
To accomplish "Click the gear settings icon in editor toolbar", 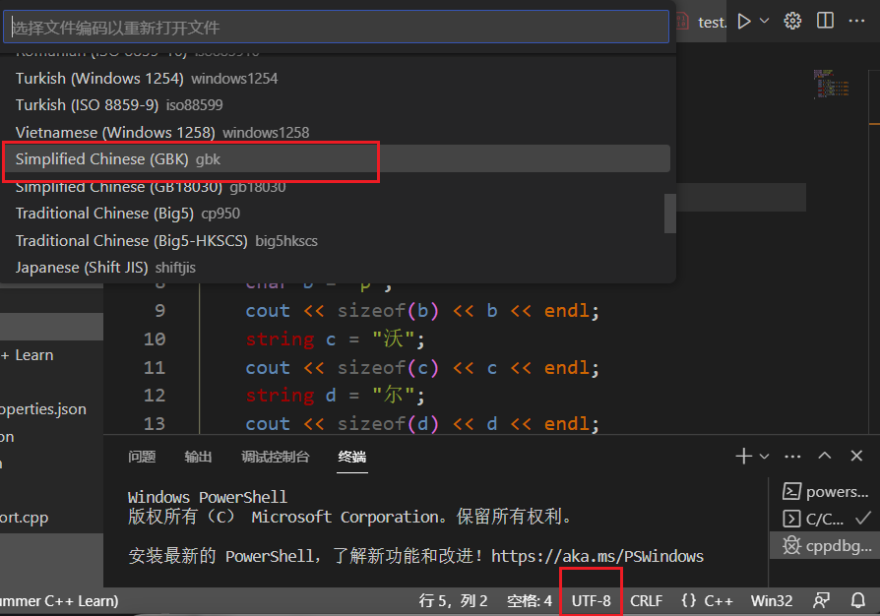I will click(793, 21).
